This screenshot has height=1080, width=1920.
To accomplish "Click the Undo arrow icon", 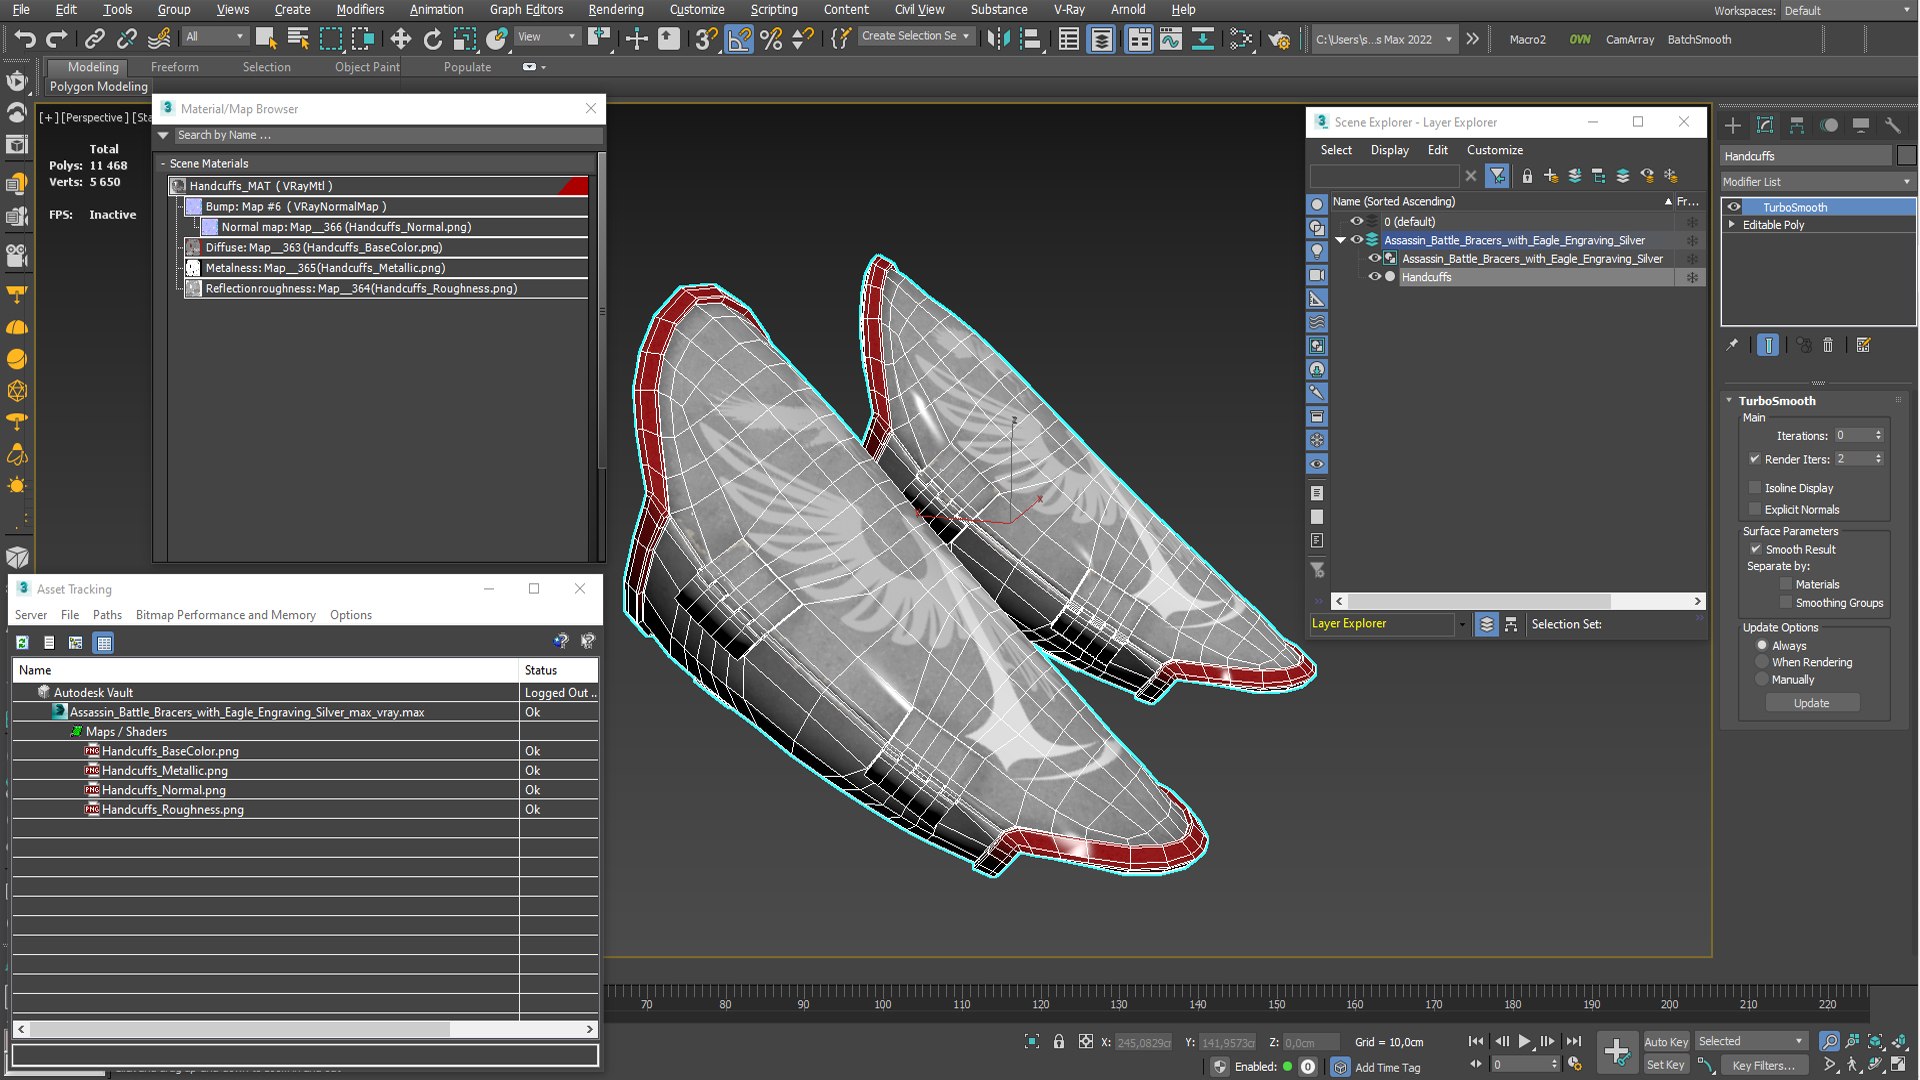I will click(25, 39).
